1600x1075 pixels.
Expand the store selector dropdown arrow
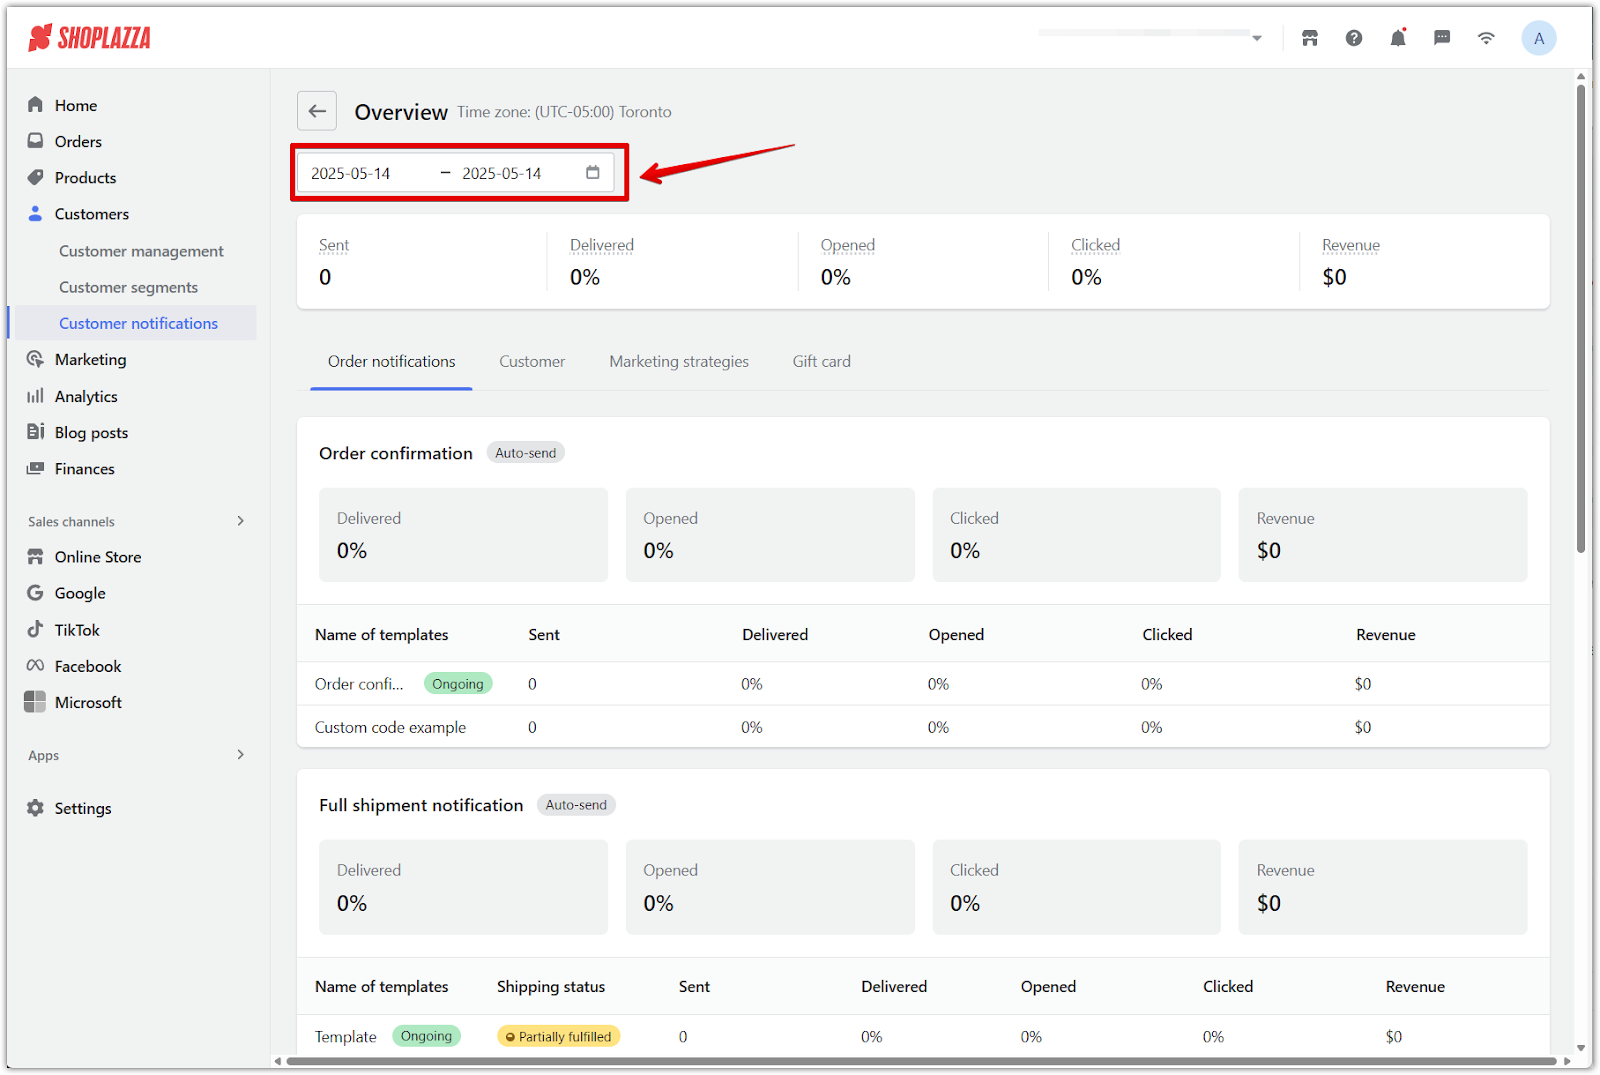[1257, 38]
